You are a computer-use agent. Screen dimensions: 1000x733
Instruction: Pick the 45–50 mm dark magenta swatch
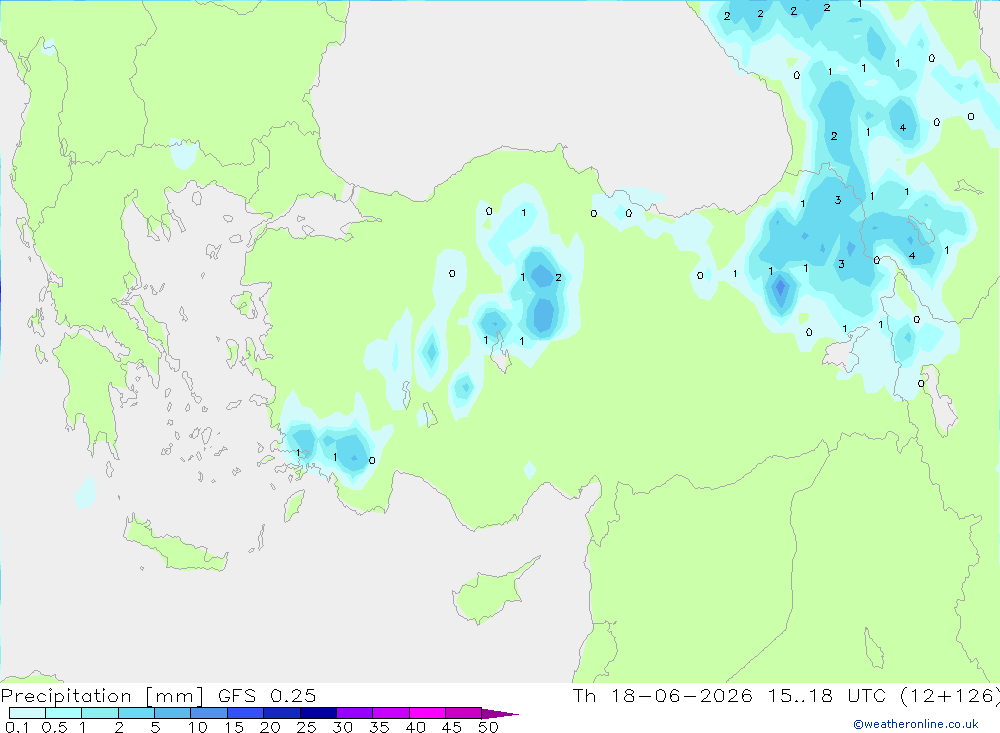pos(464,713)
